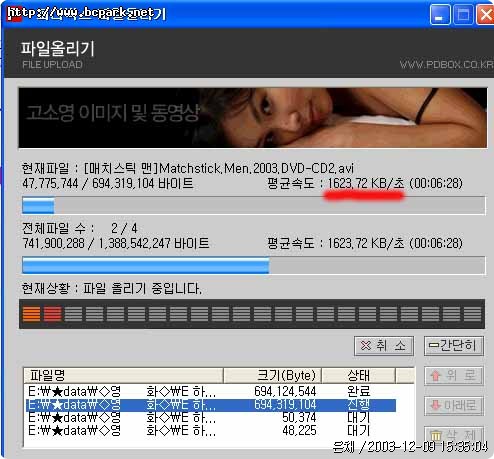Select the row with size 50,374

(211, 418)
